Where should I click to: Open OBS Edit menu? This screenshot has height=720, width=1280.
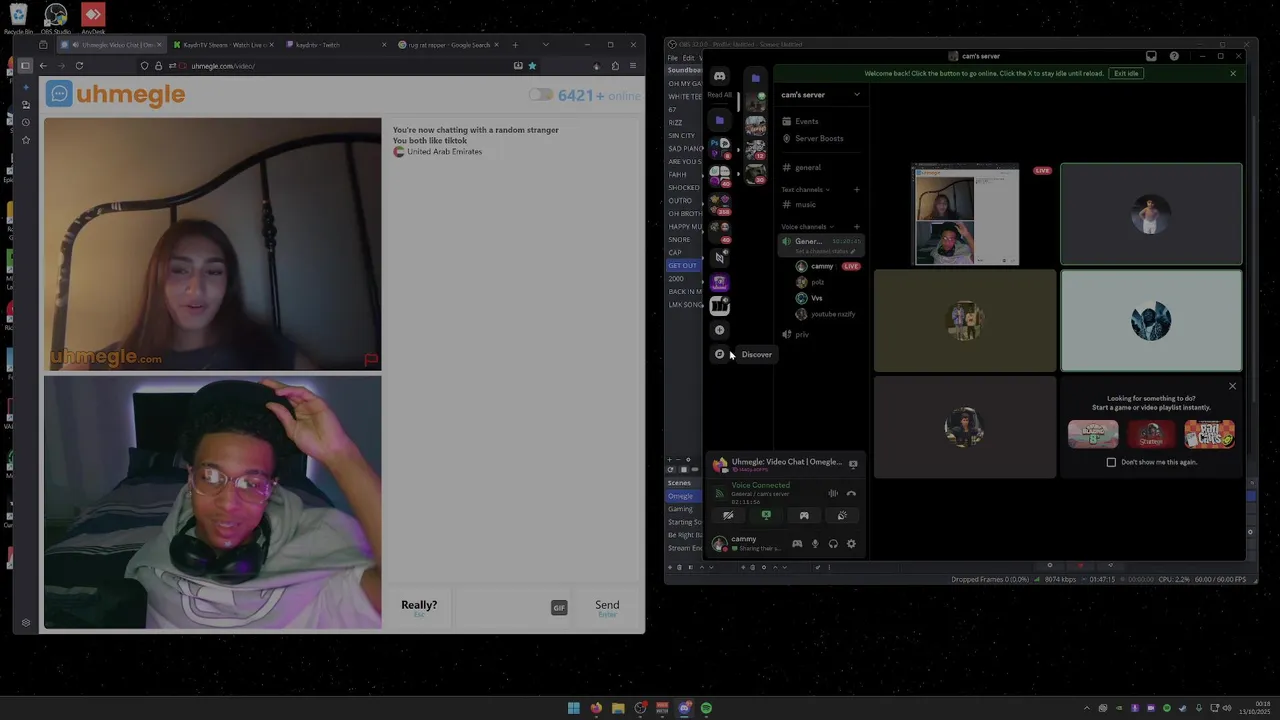[688, 58]
